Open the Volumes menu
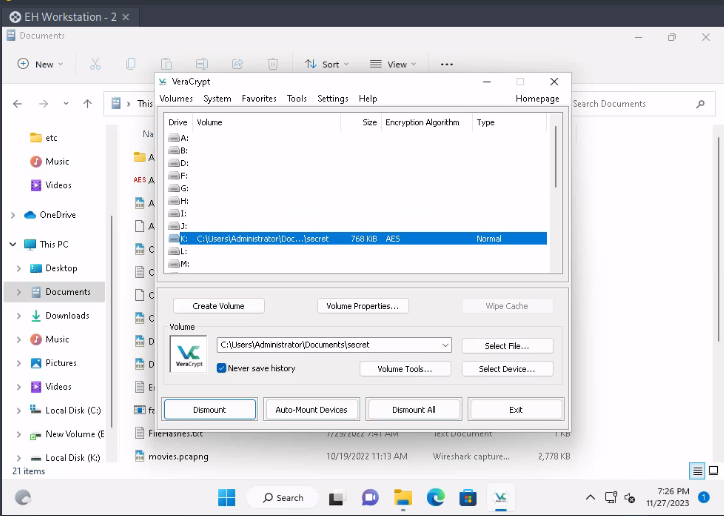Viewport: 724px width, 516px height. click(x=176, y=99)
